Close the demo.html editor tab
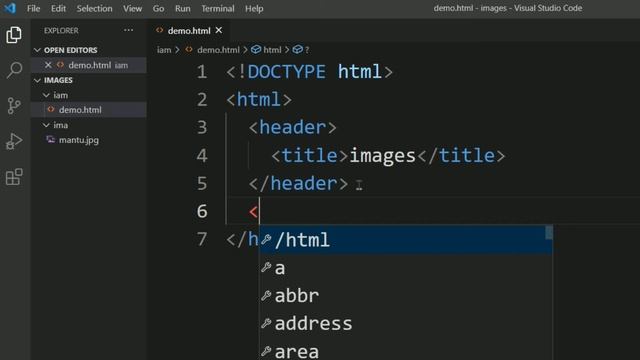This screenshot has height=360, width=640. pos(219,30)
